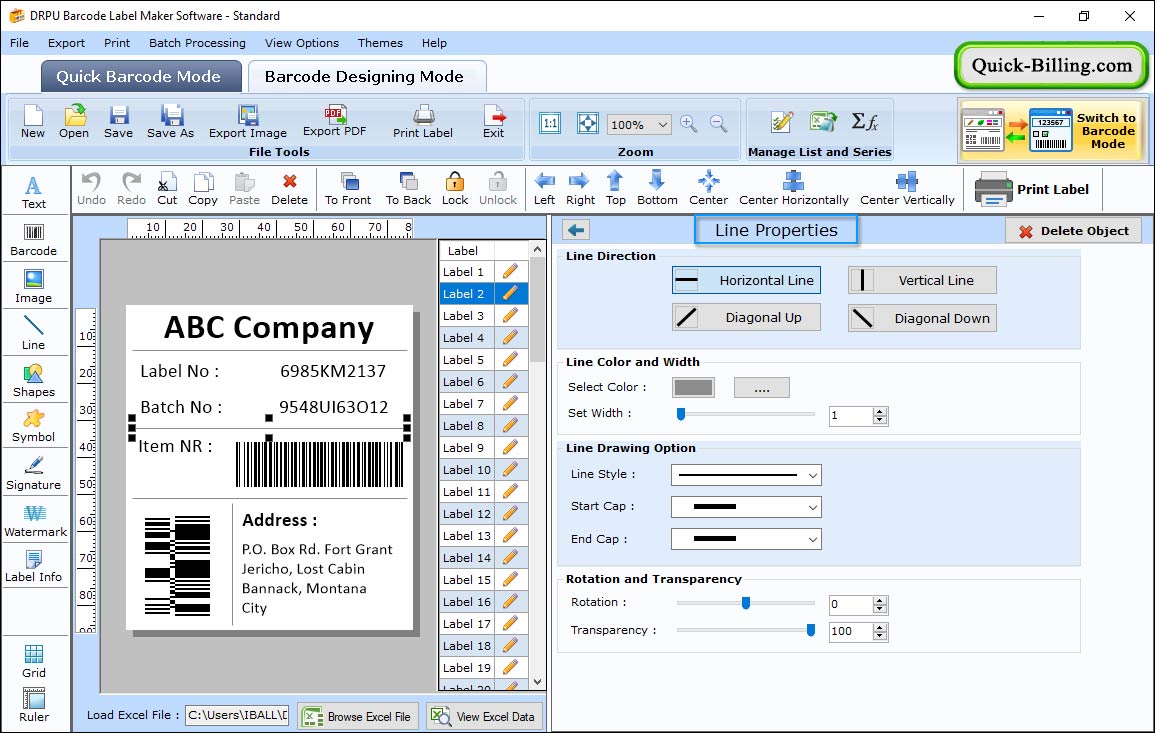Screen dimensions: 1155x733
Task: Bring object To Front
Action: click(x=348, y=189)
